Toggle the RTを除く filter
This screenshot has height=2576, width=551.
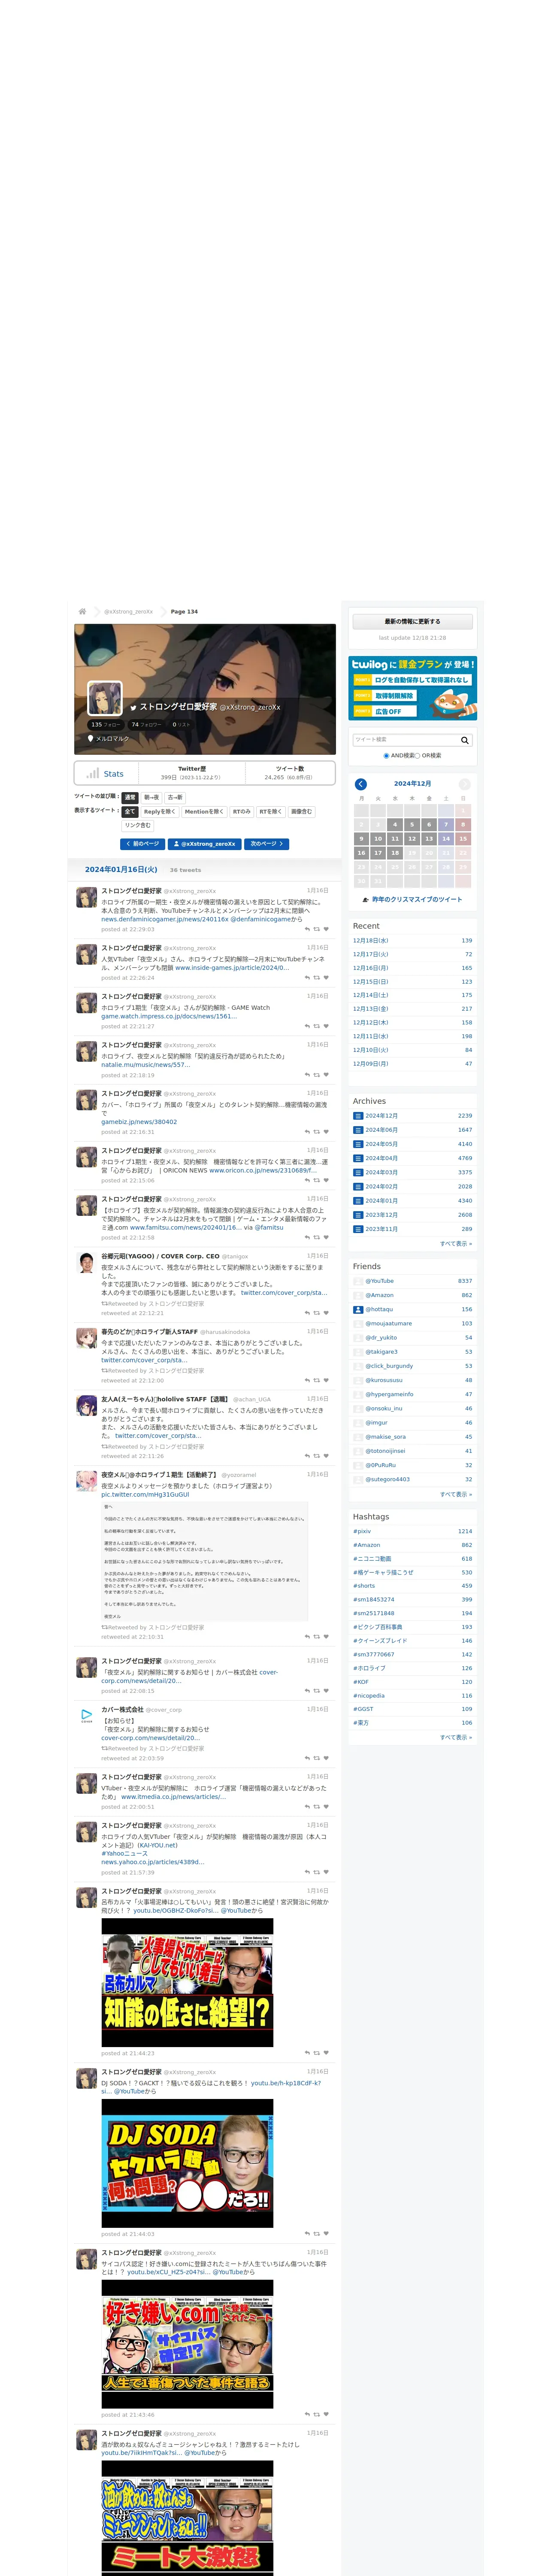pos(271,812)
